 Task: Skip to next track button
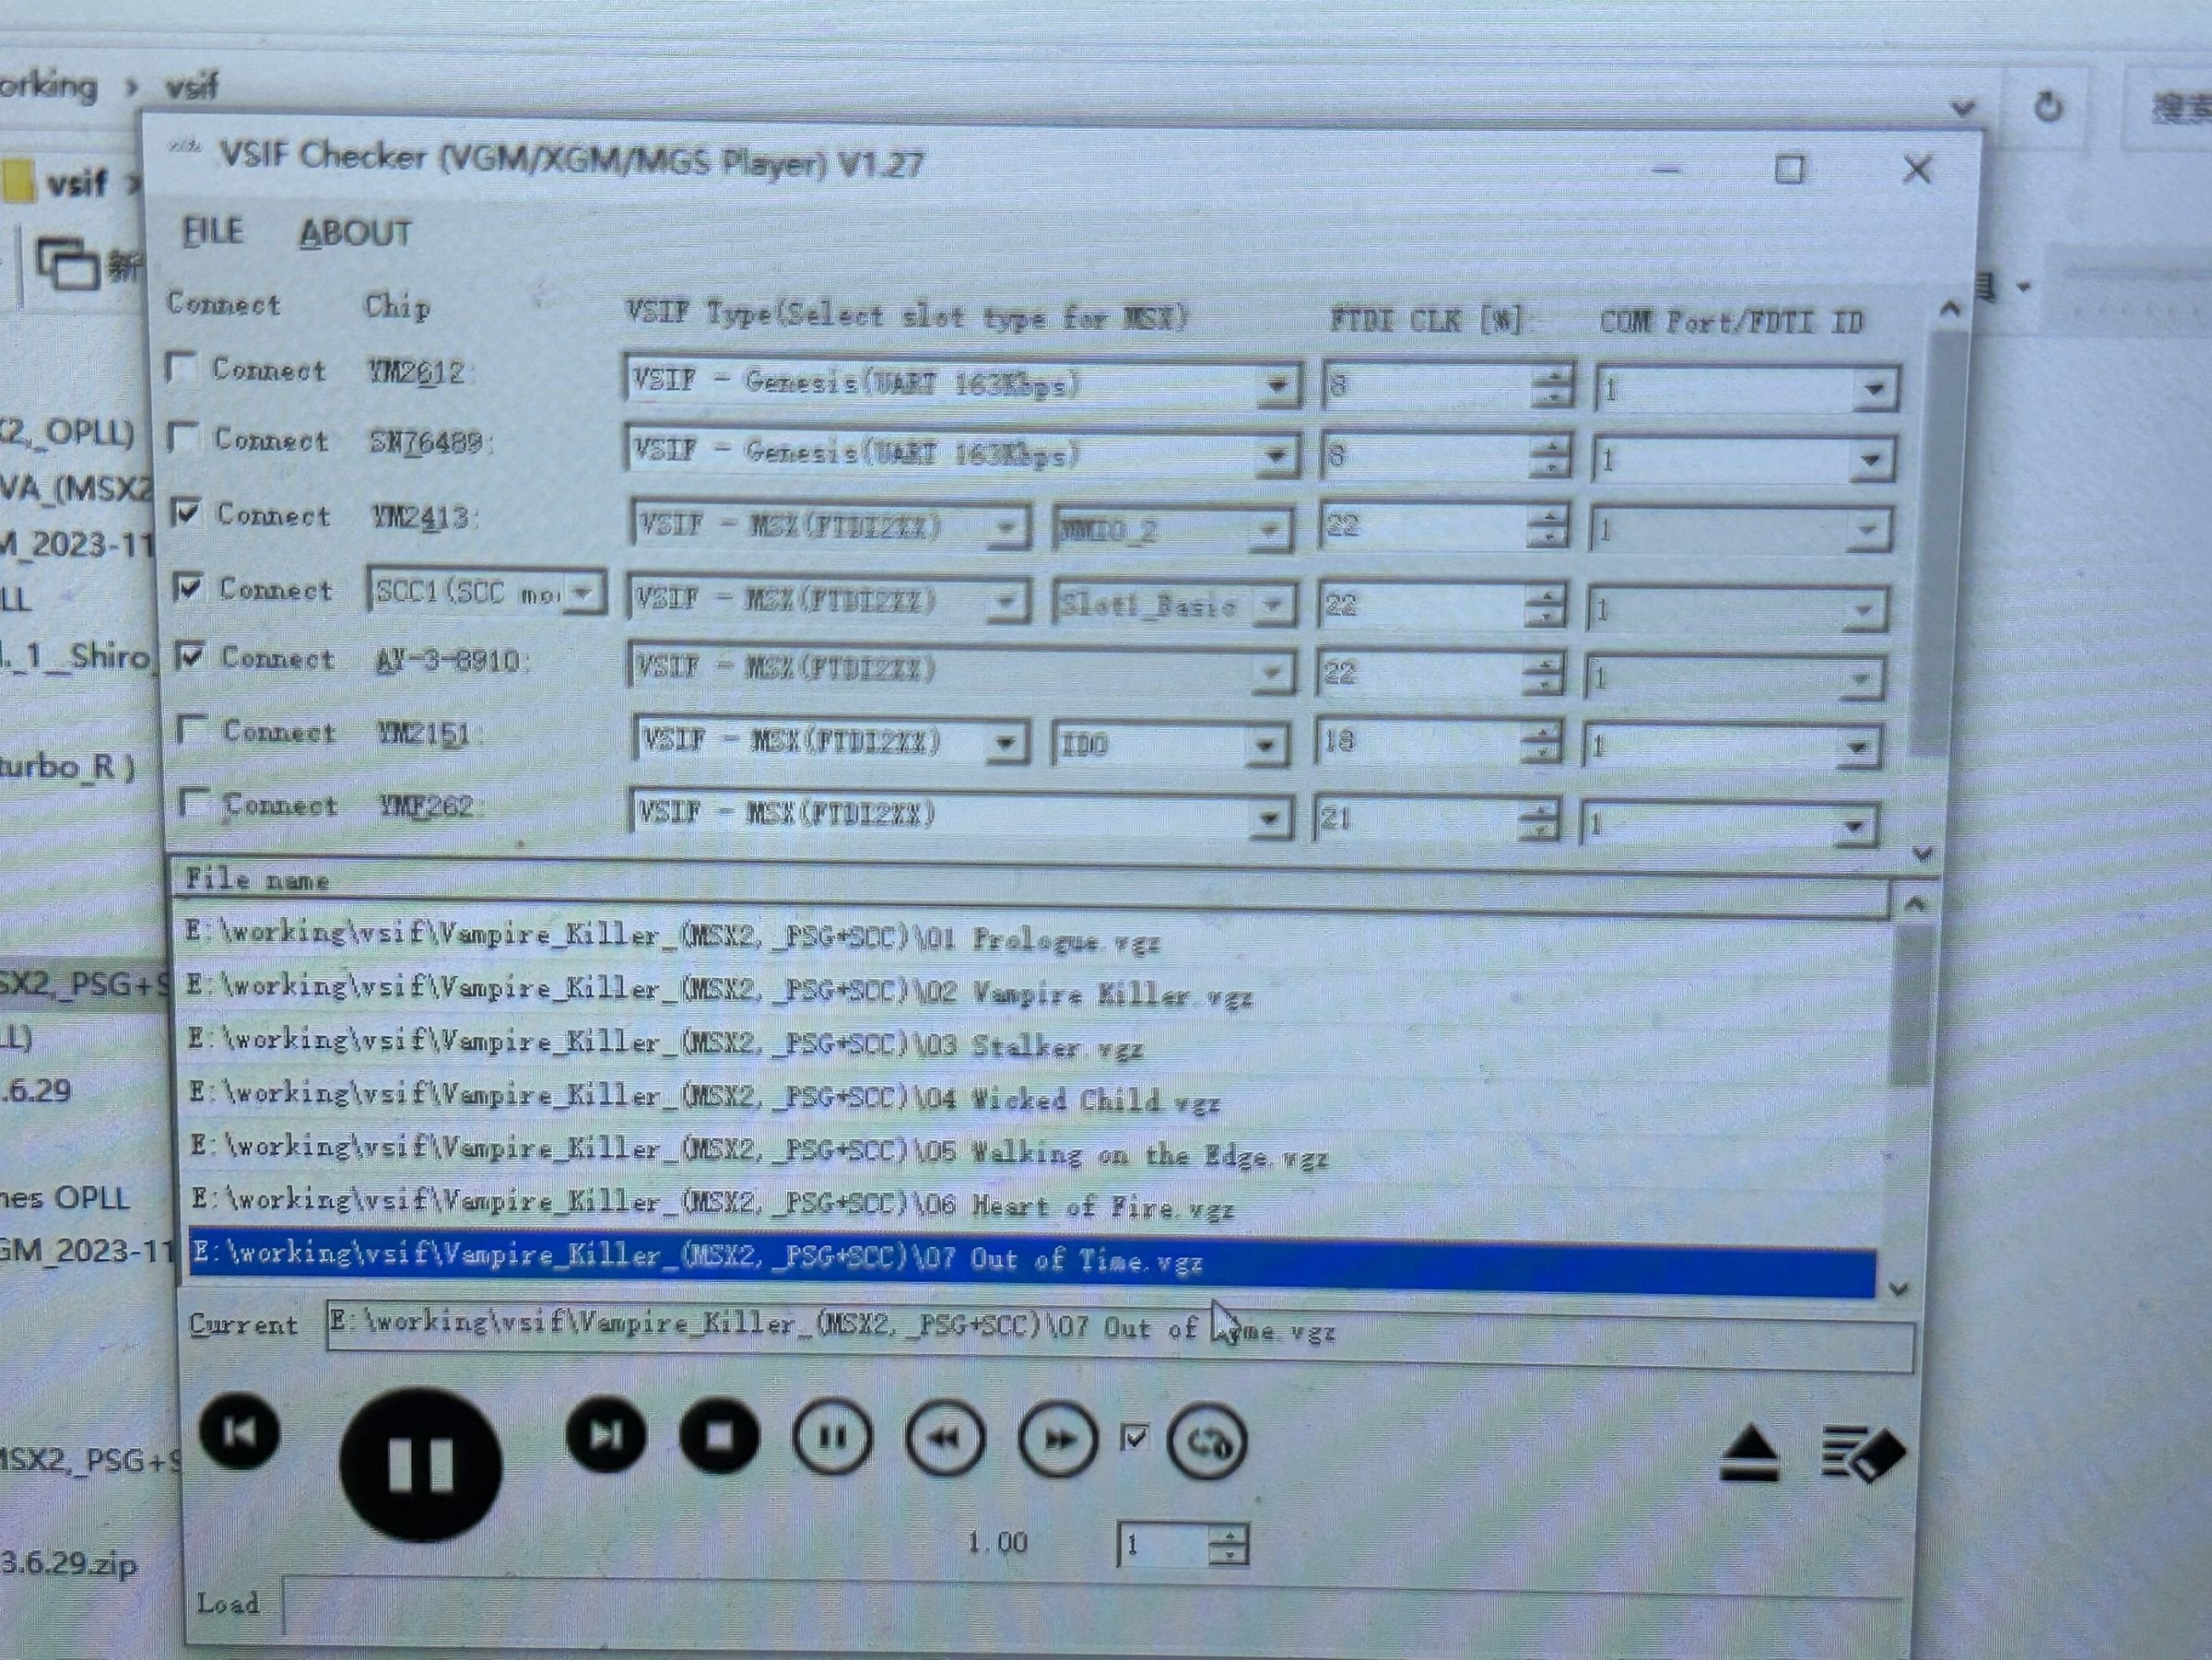click(605, 1436)
